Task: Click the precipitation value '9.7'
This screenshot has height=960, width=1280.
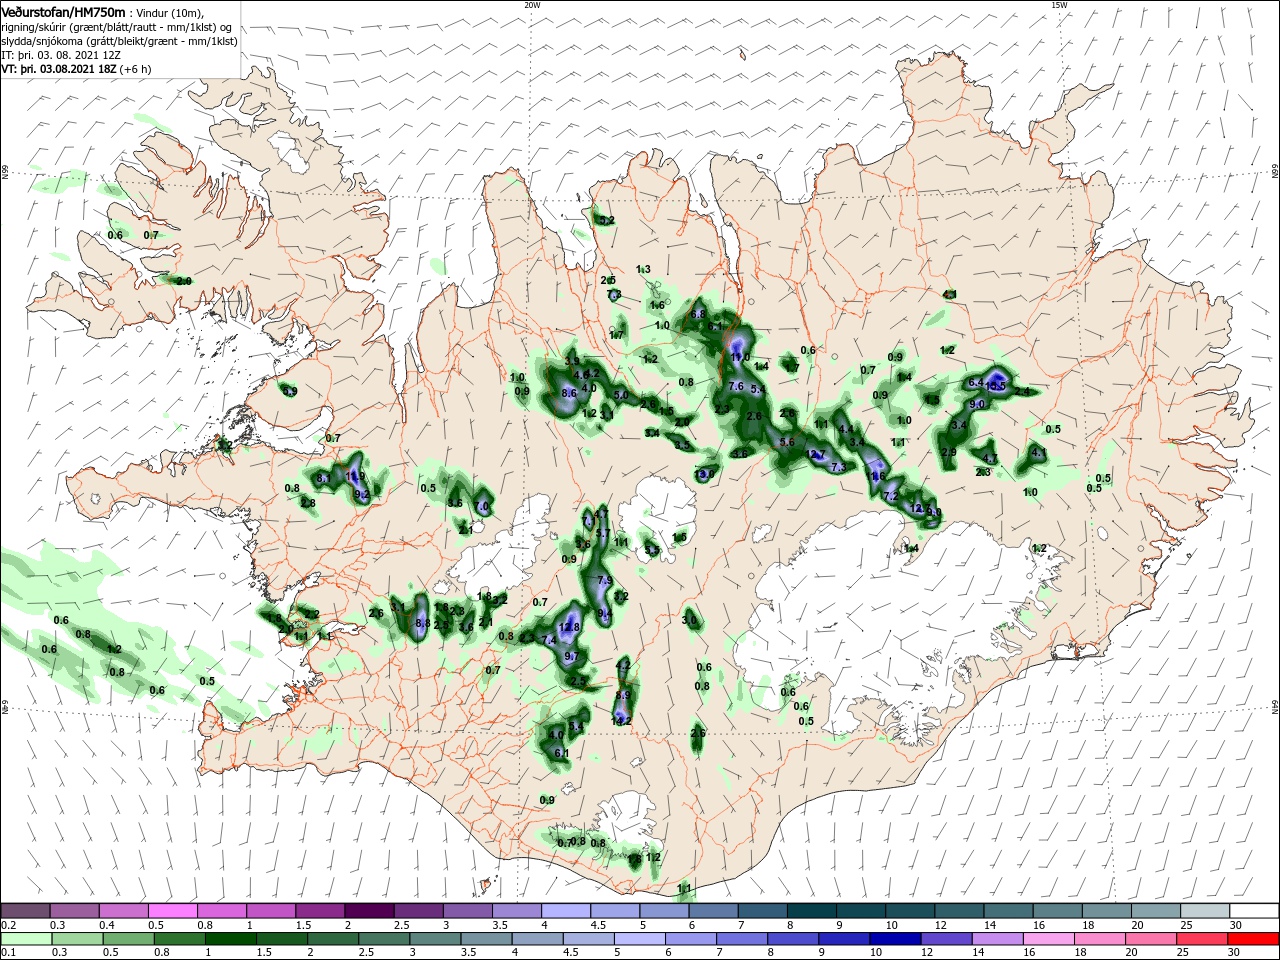Action: coord(572,656)
